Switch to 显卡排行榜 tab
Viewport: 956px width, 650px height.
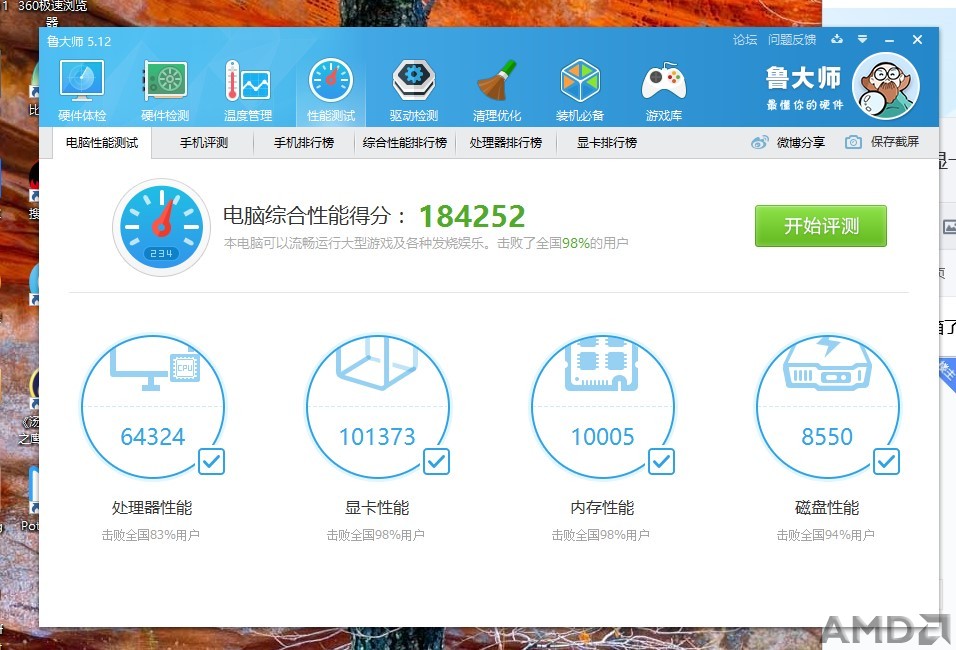[x=607, y=143]
